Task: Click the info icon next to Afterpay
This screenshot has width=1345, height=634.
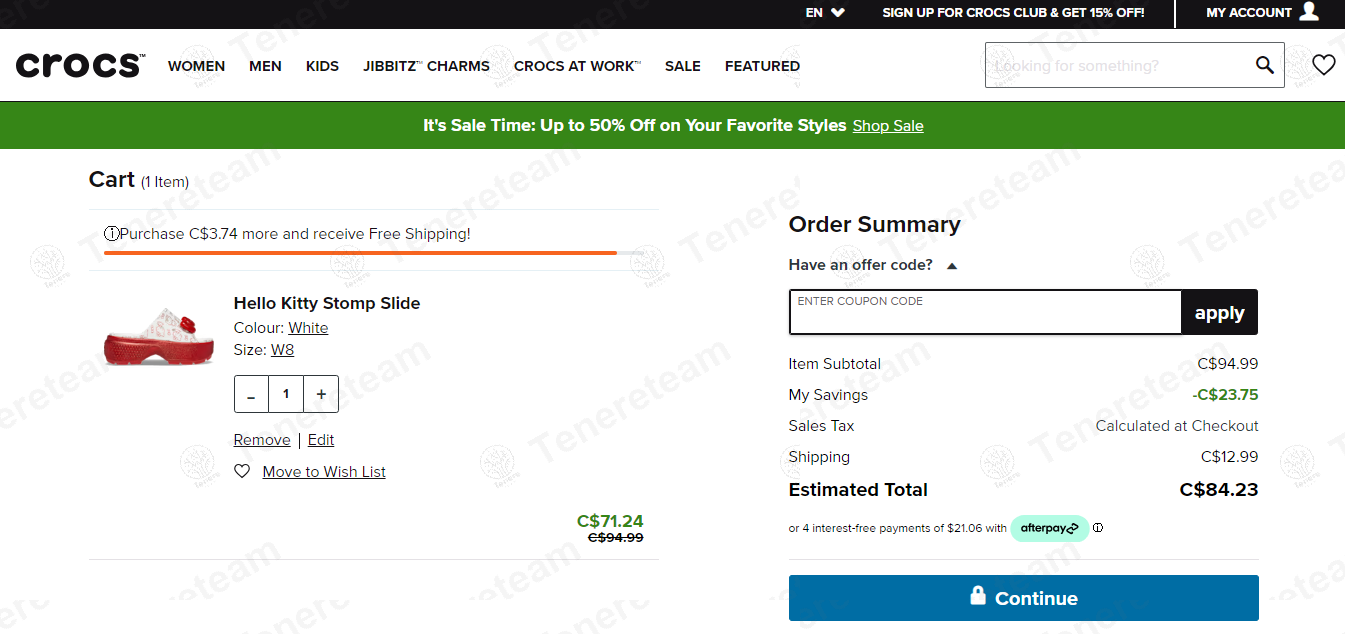Action: (1097, 528)
